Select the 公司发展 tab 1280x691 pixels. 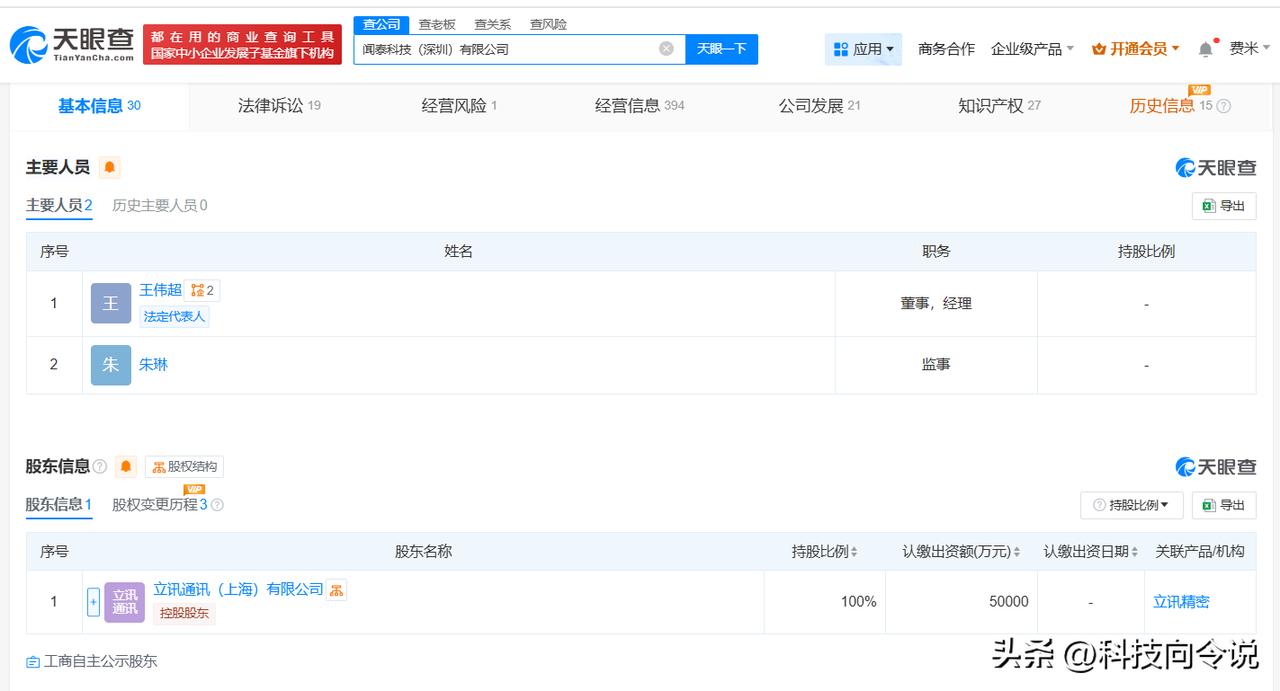point(819,106)
